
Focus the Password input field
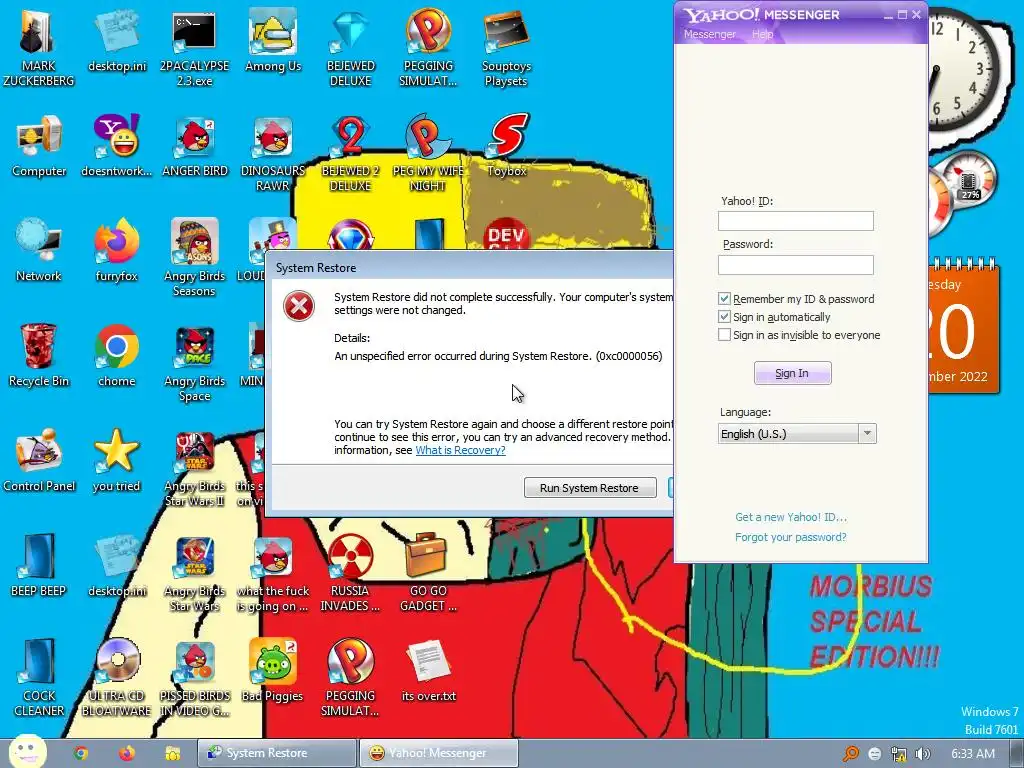pos(795,264)
